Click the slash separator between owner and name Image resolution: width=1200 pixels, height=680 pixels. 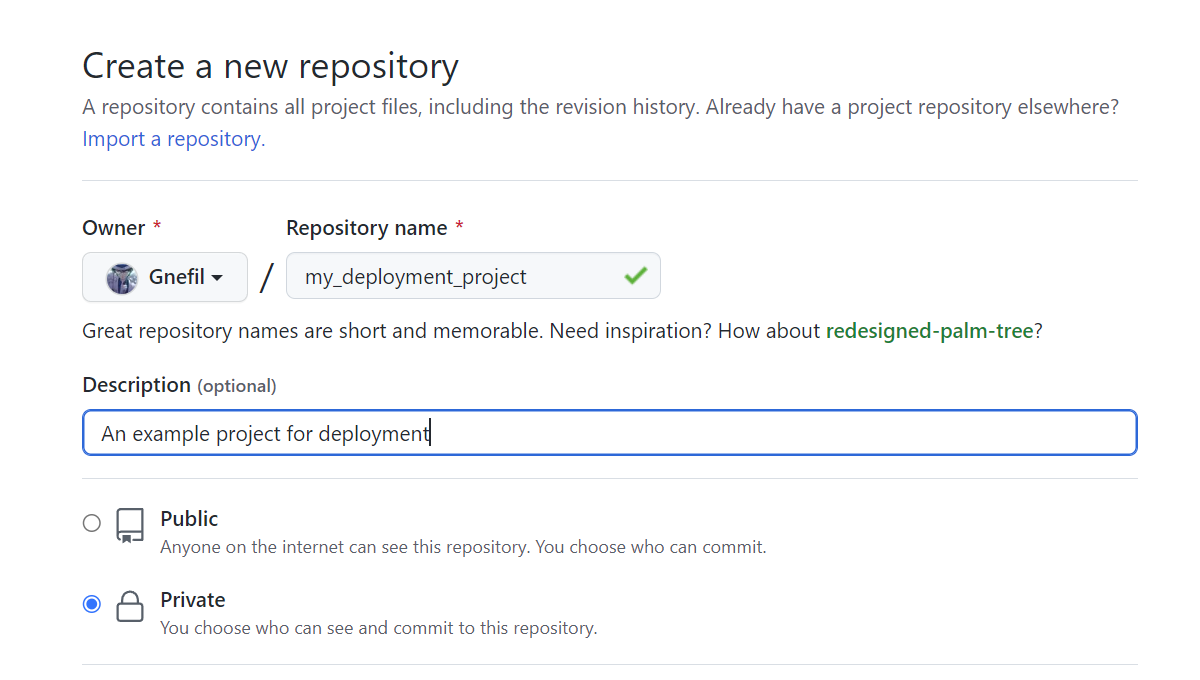[266, 277]
